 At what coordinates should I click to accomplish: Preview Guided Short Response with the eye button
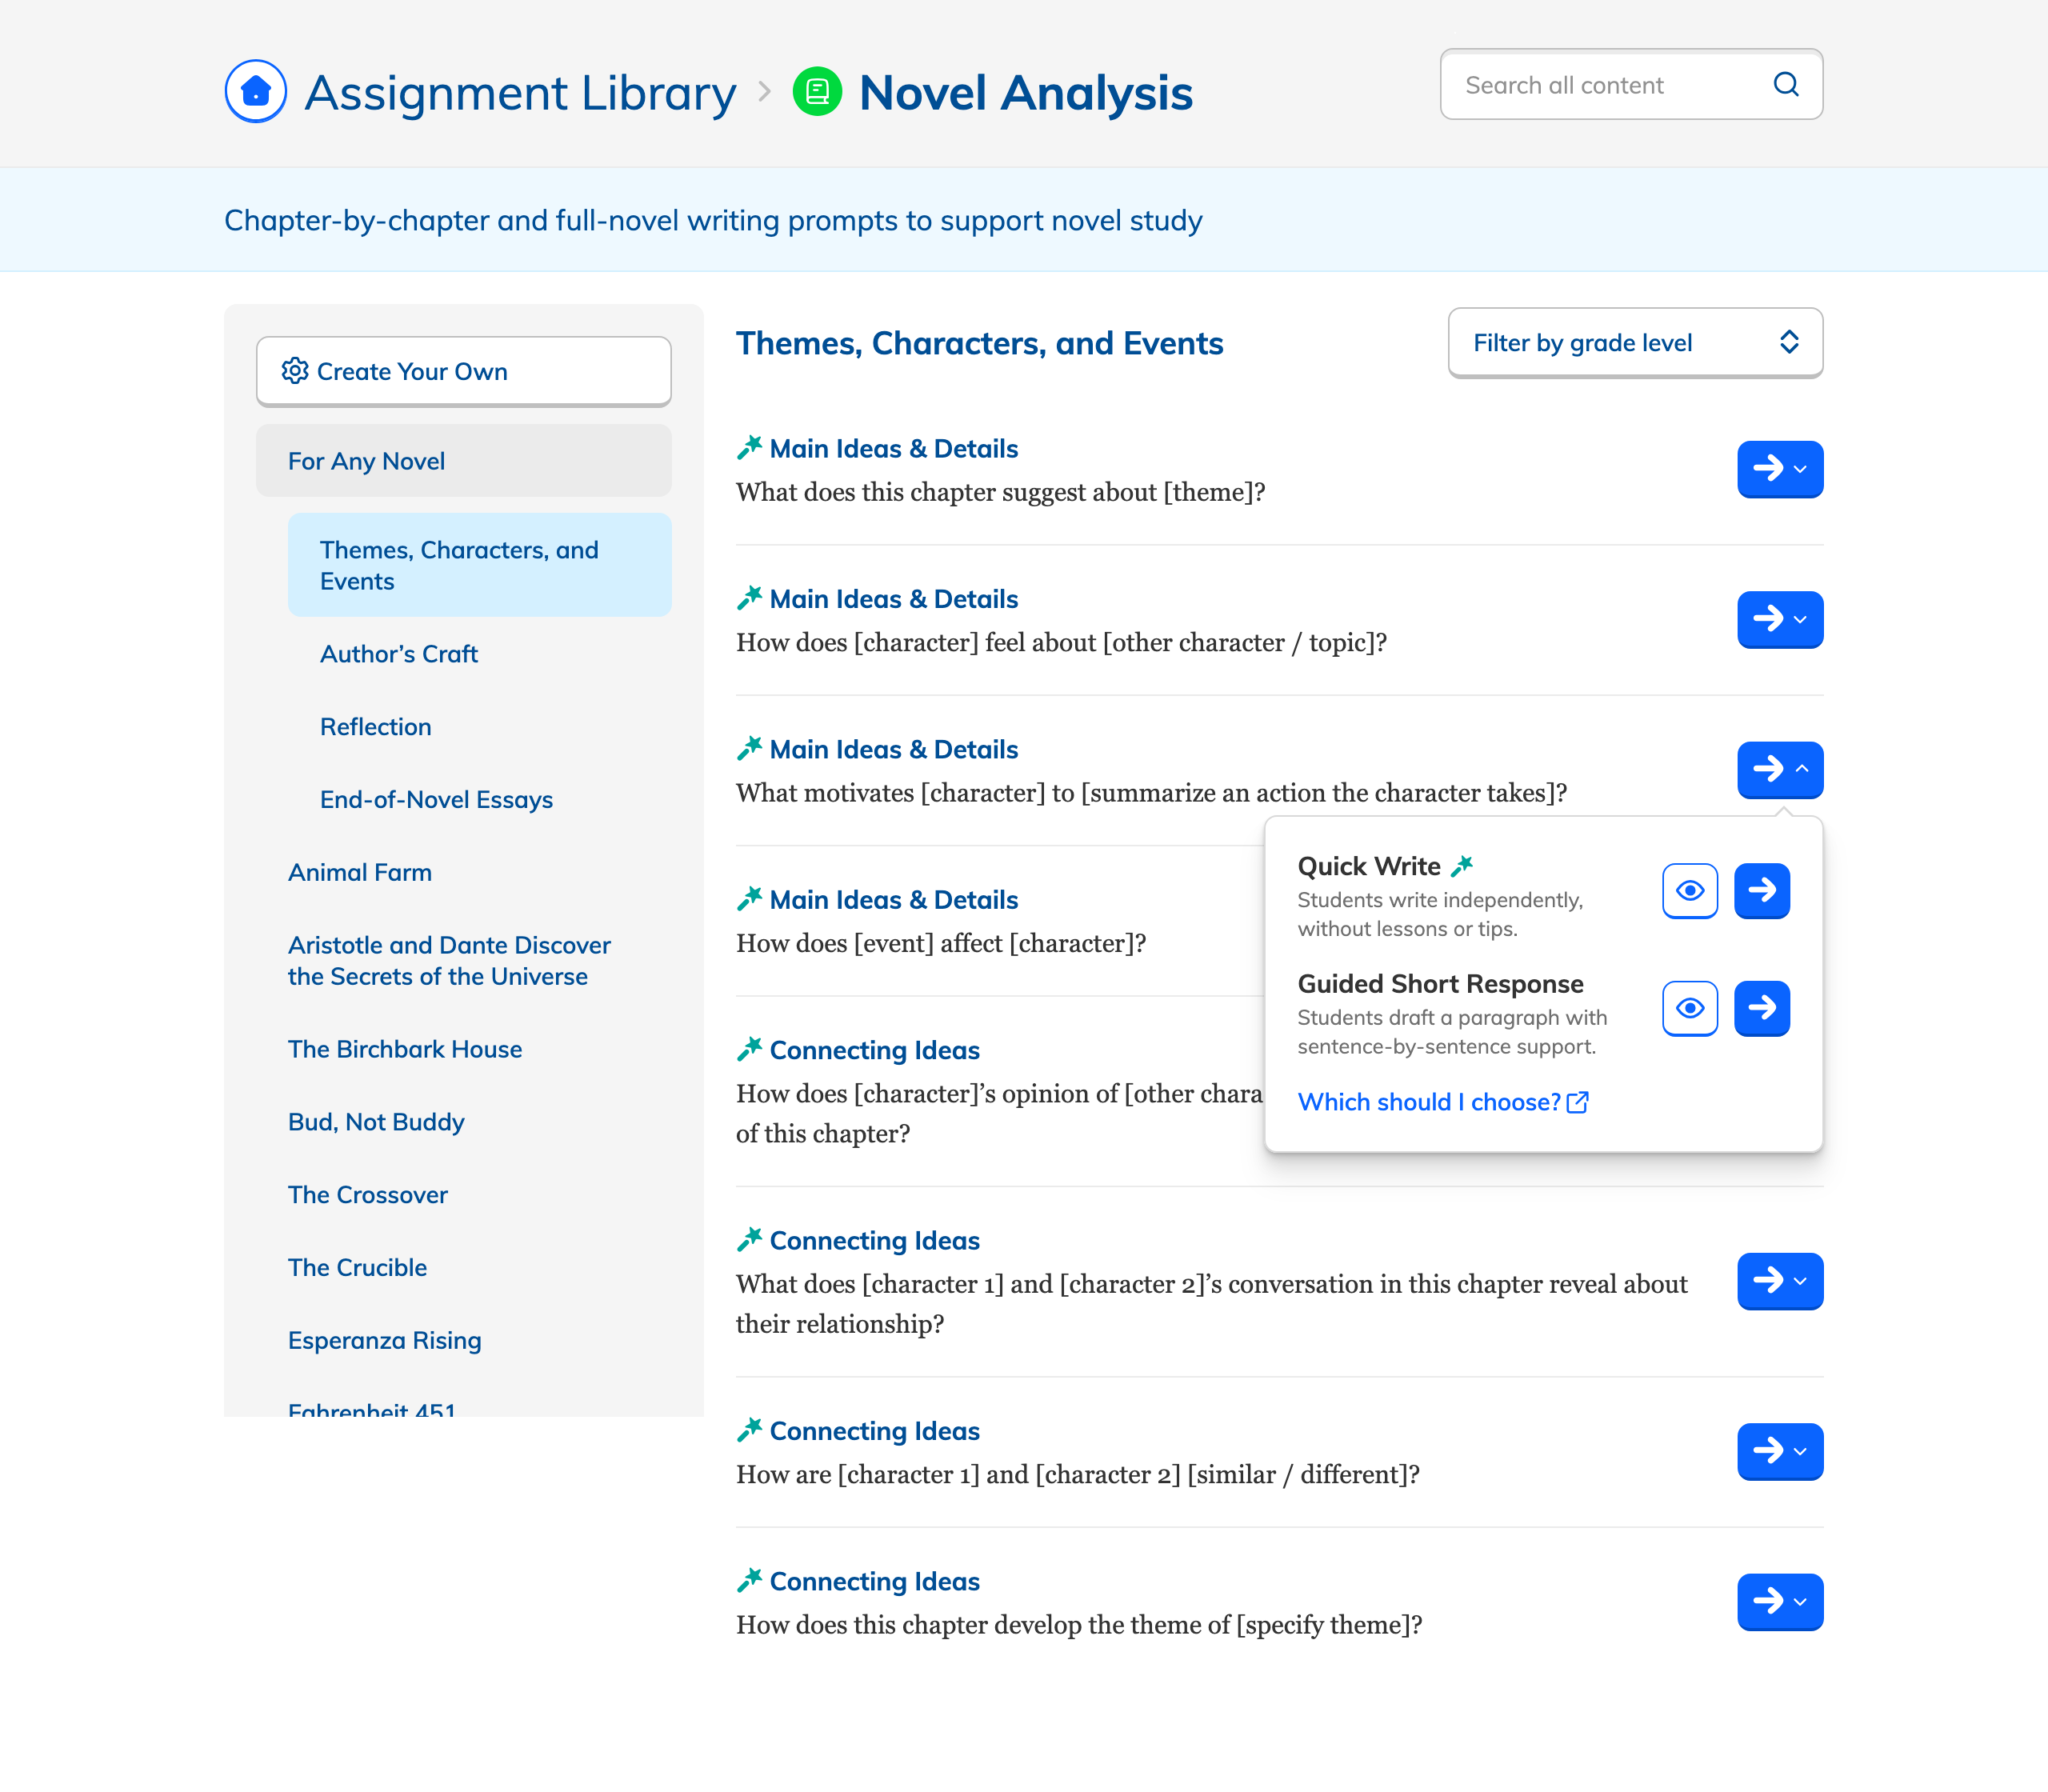pos(1690,1008)
